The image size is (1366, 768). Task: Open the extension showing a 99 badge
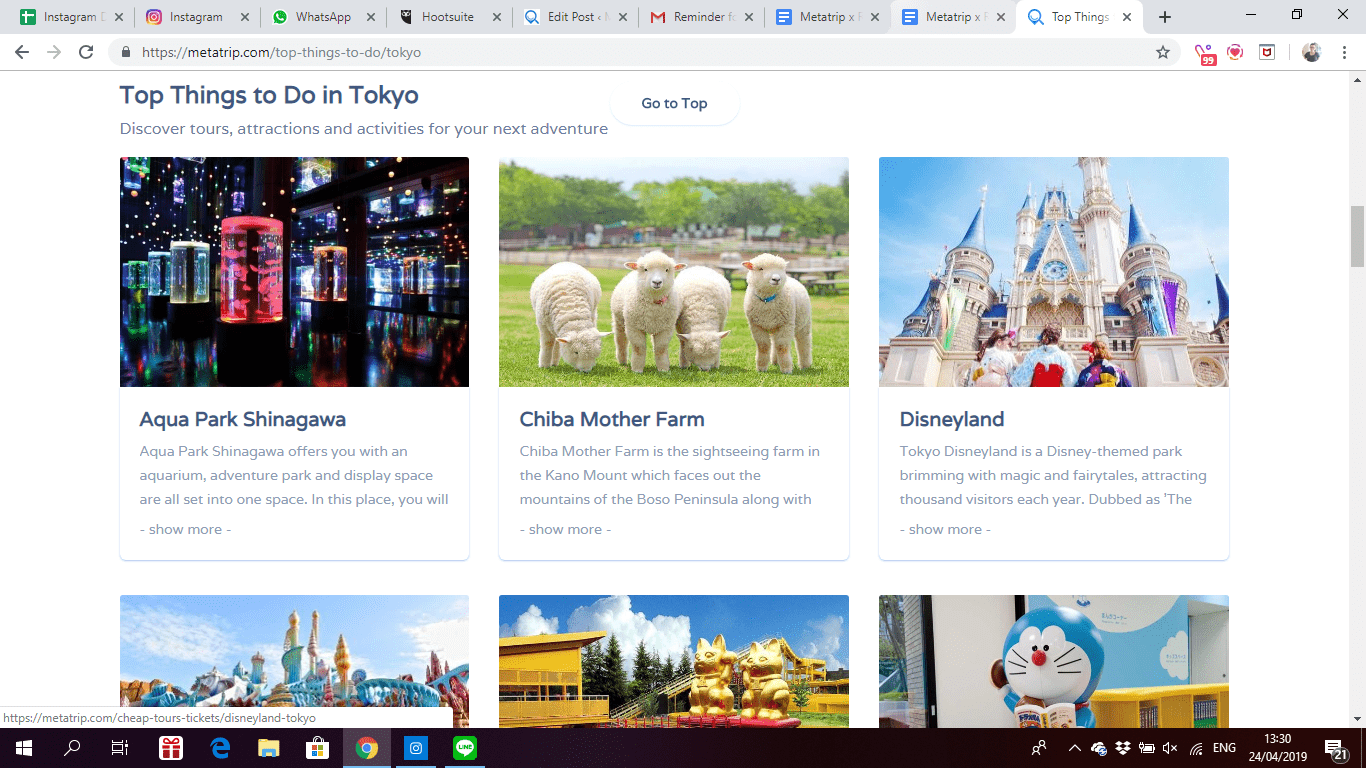(x=1205, y=53)
